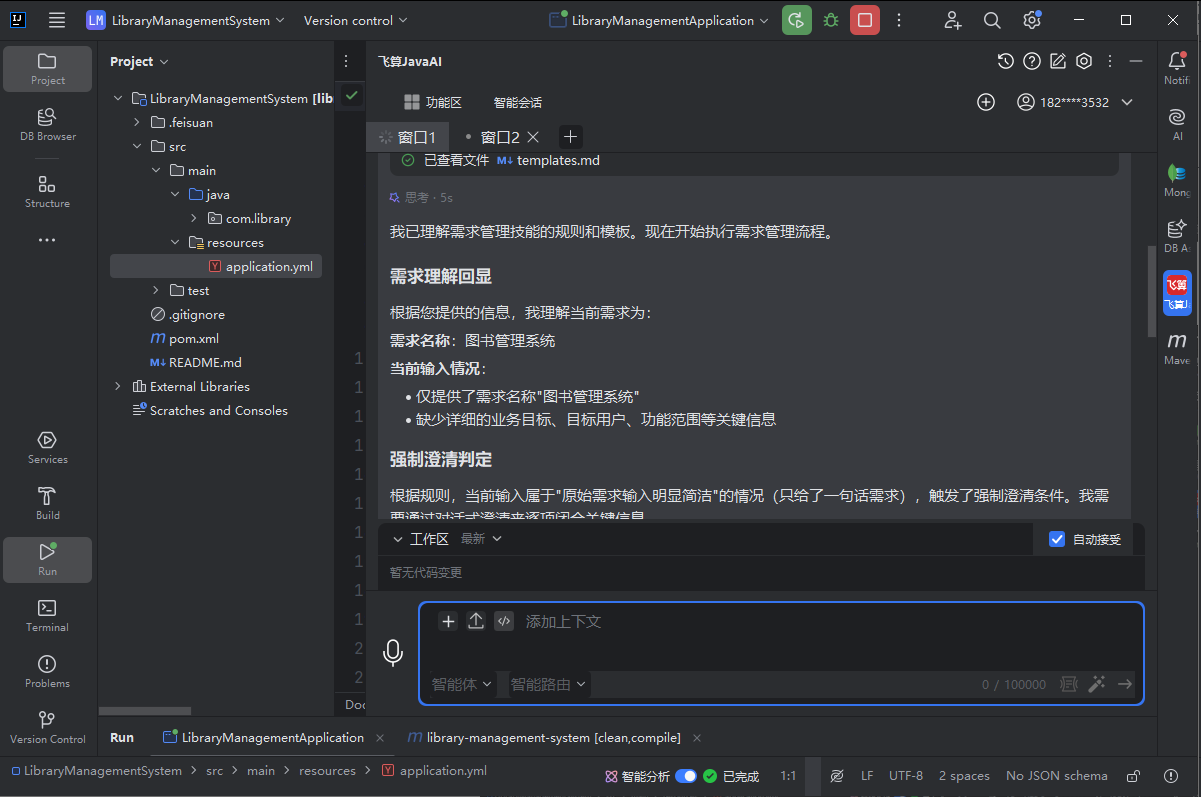Stop the running application red button
Image resolution: width=1201 pixels, height=797 pixels.
(x=865, y=20)
